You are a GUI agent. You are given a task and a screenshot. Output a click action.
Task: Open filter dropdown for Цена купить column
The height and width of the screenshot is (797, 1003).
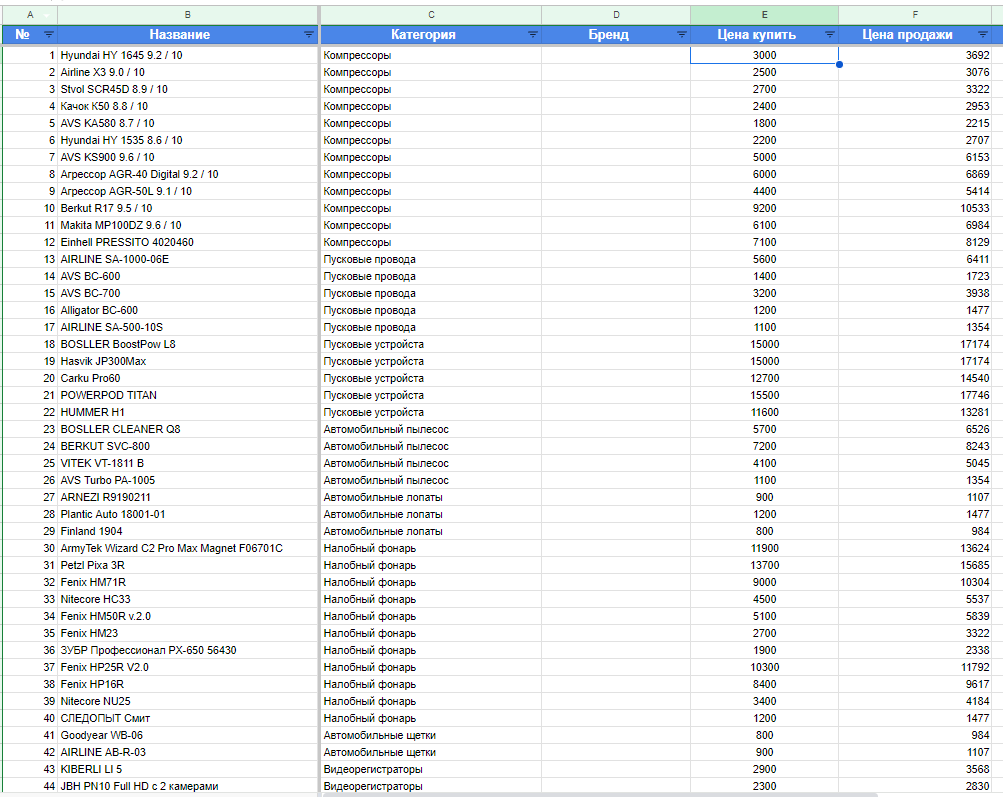(829, 35)
